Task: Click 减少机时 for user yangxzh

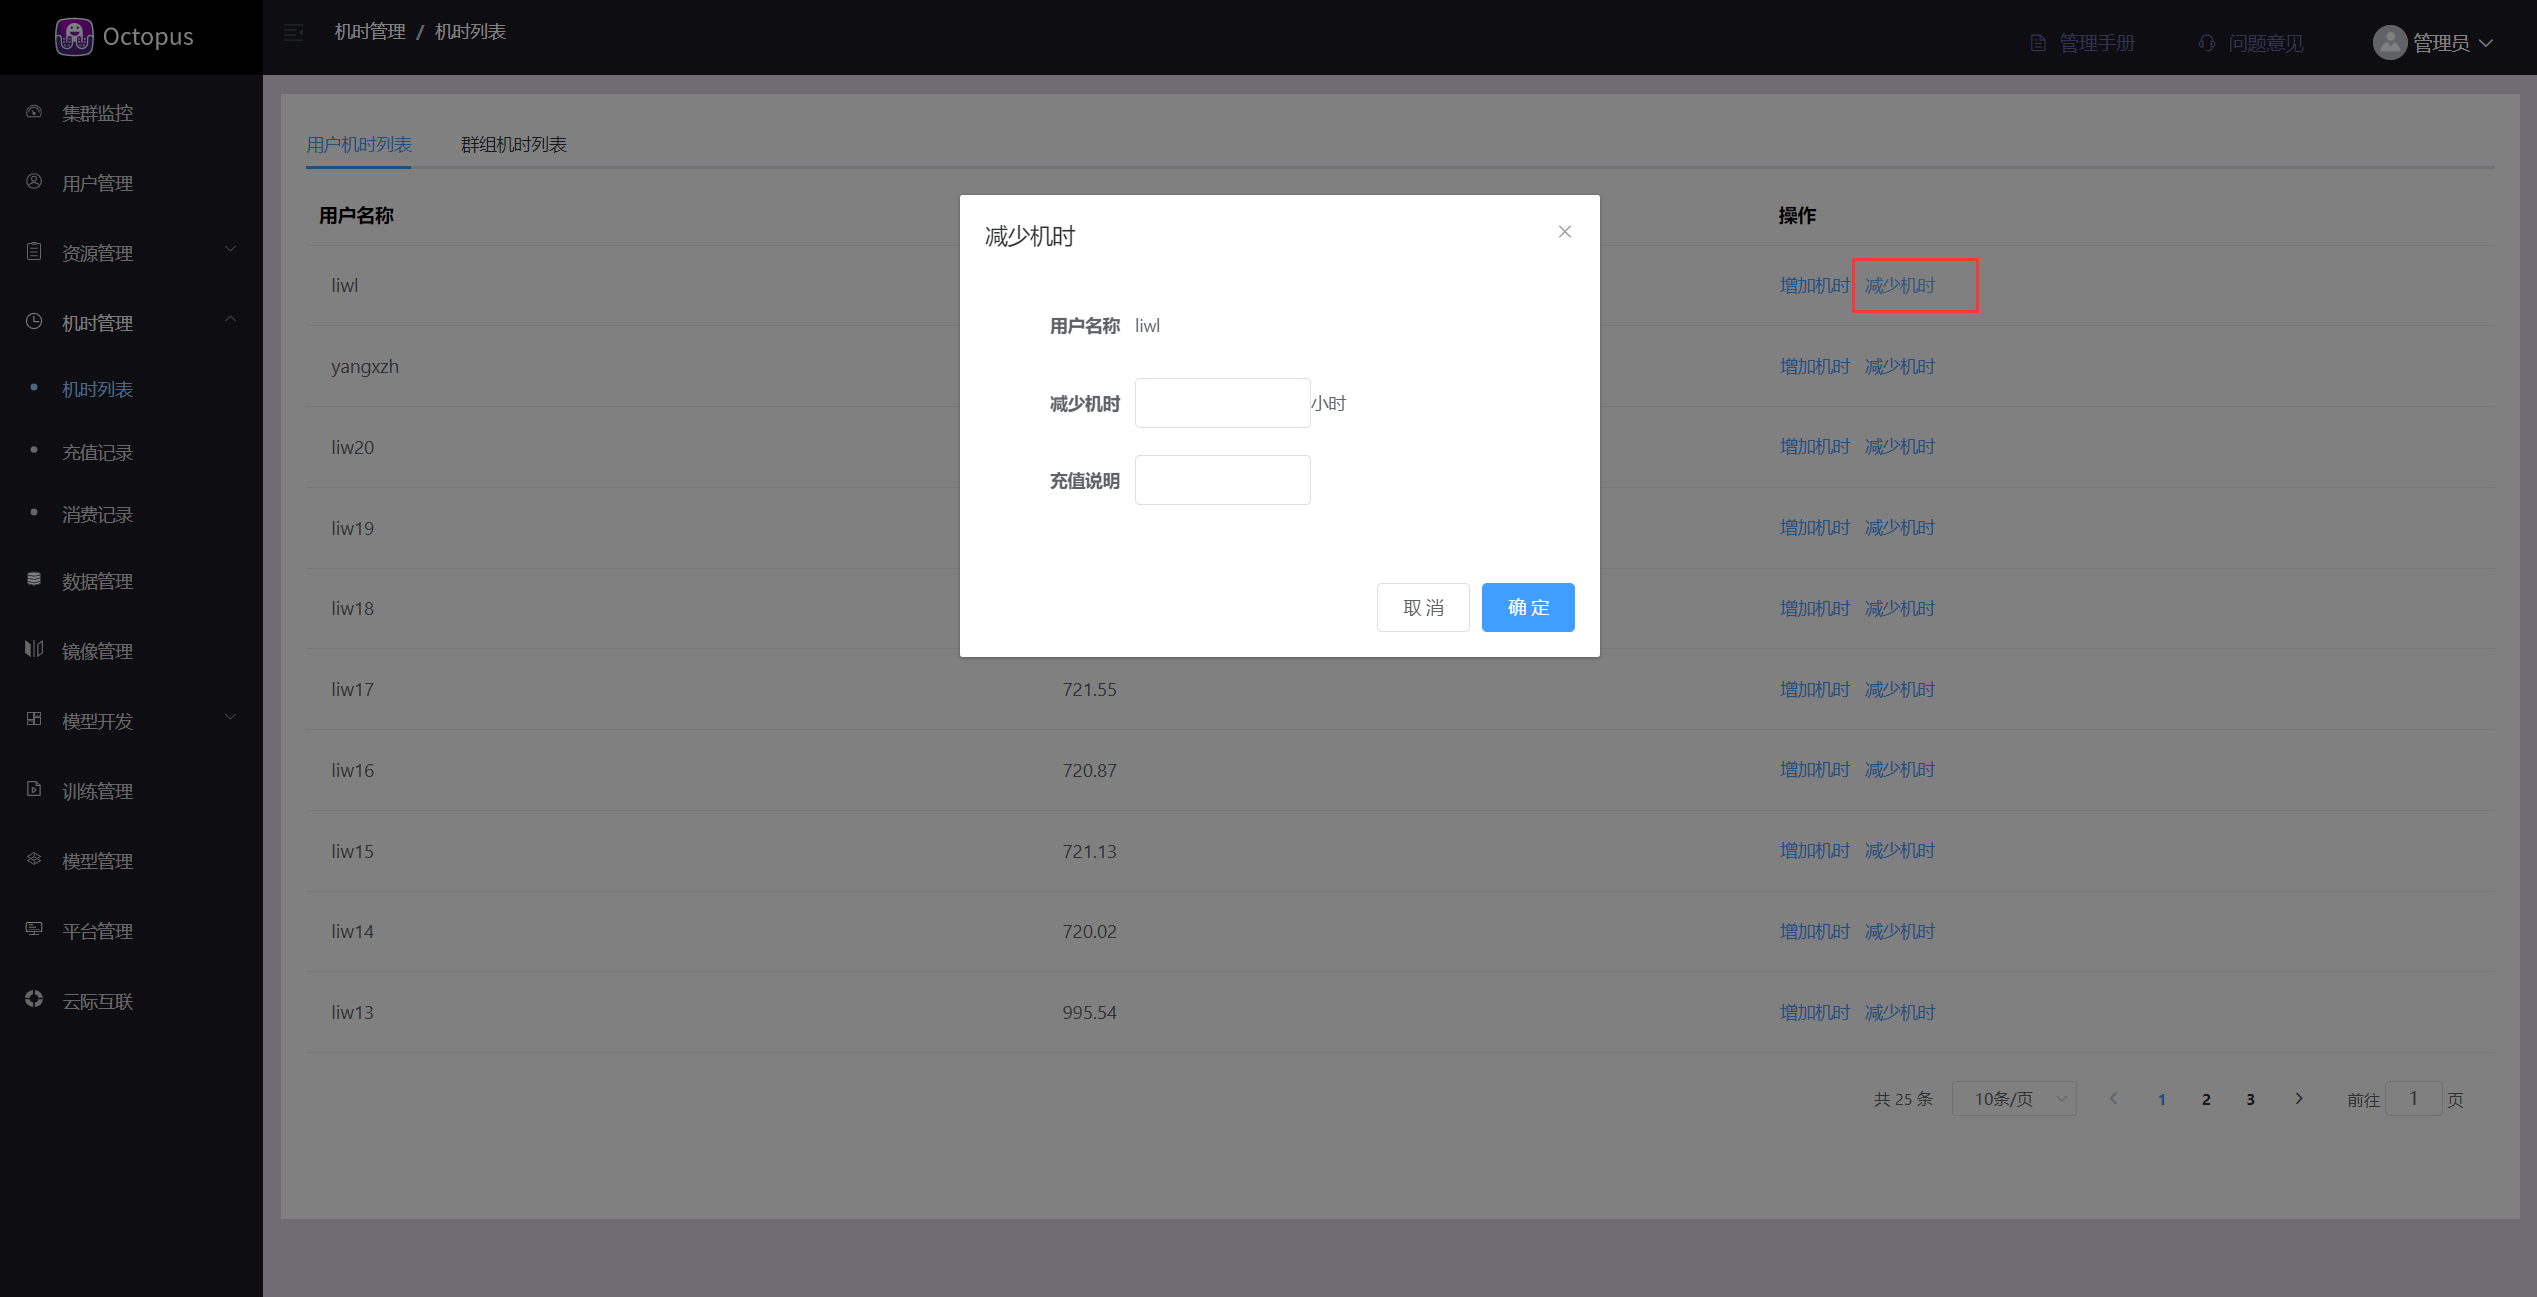Action: pos(1900,367)
